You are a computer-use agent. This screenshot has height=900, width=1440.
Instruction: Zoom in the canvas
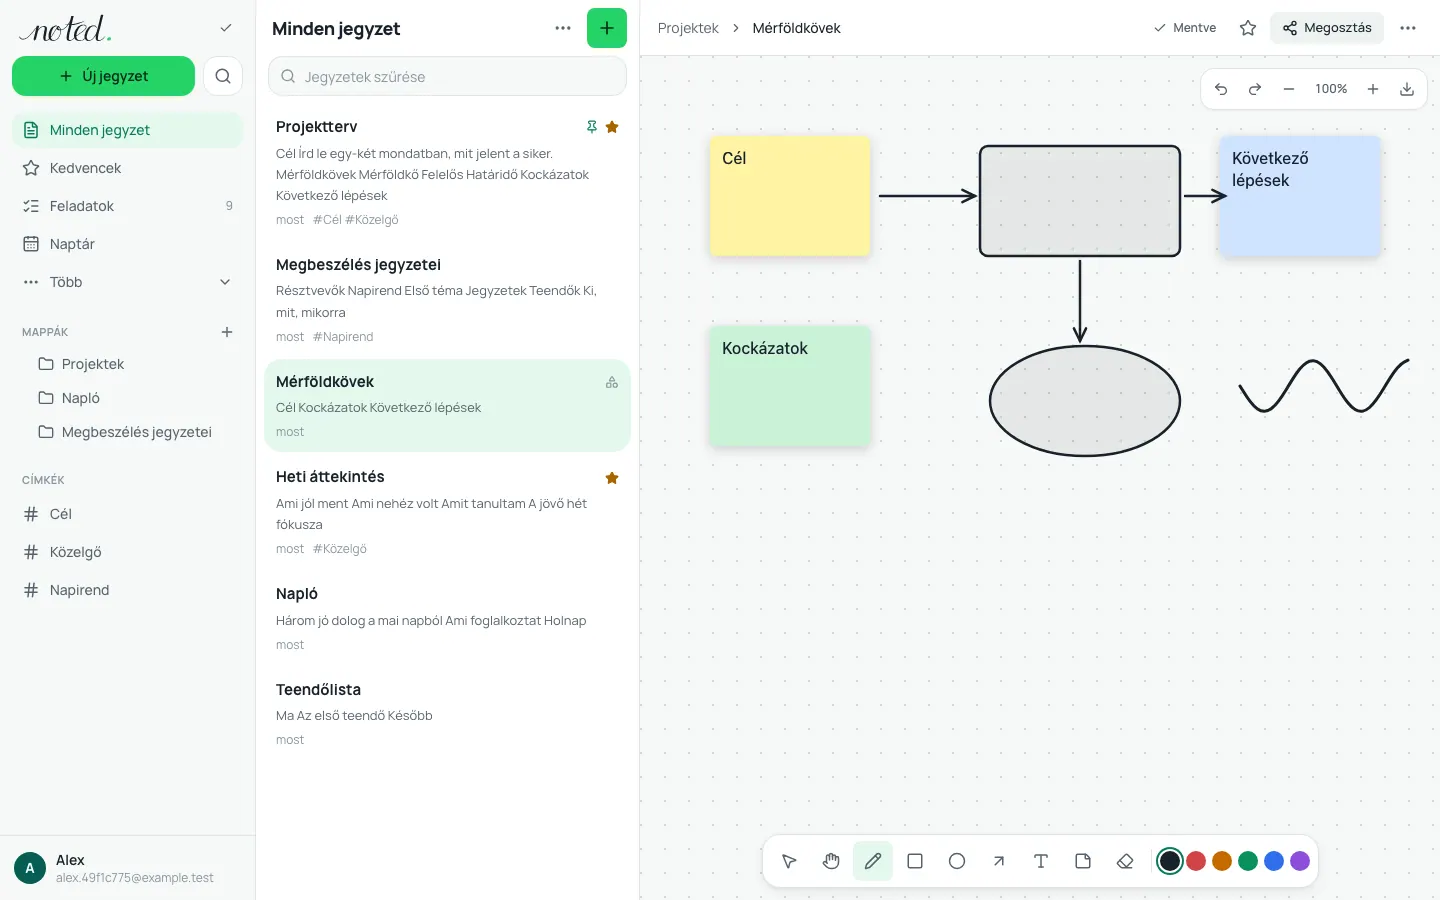click(x=1373, y=89)
